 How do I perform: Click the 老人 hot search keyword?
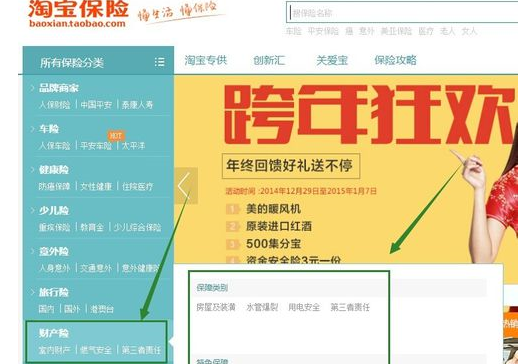[x=448, y=31]
